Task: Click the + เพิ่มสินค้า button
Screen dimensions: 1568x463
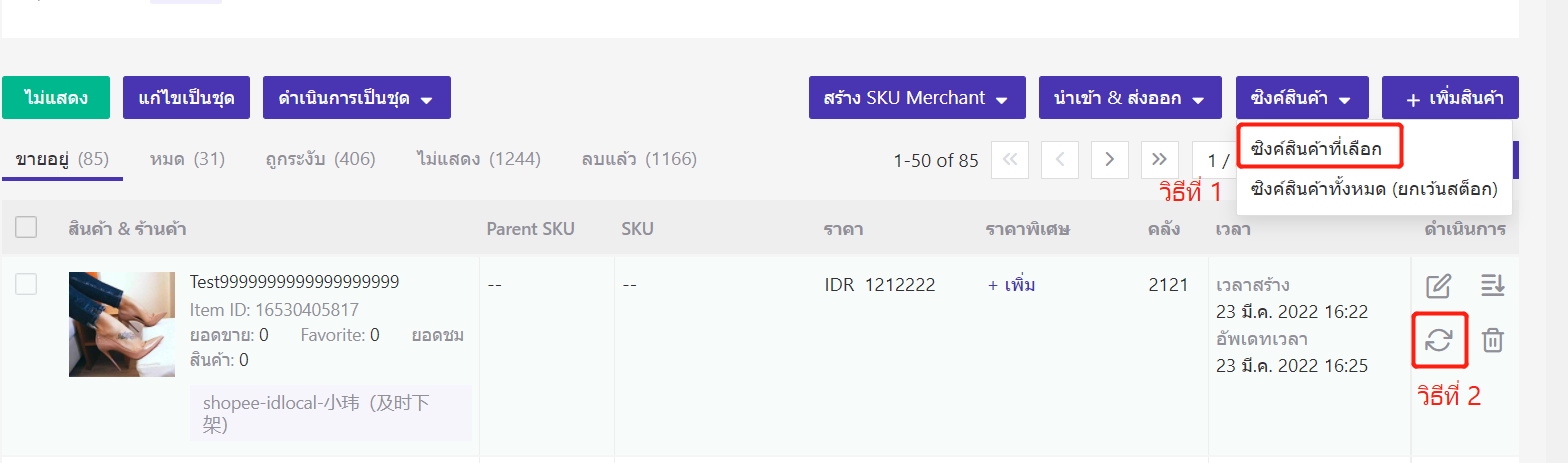Action: pyautogui.click(x=1450, y=98)
